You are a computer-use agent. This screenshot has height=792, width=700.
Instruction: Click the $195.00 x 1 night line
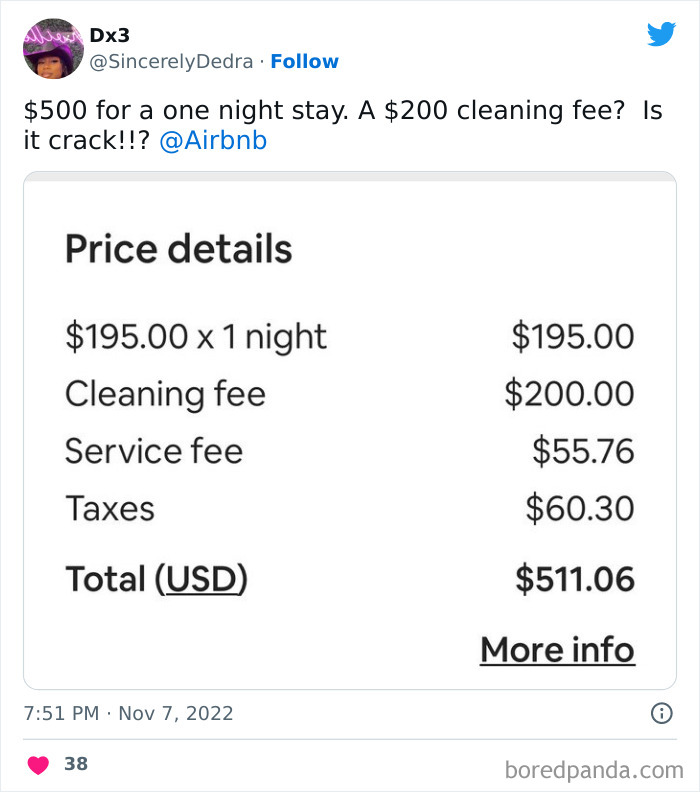(x=196, y=337)
